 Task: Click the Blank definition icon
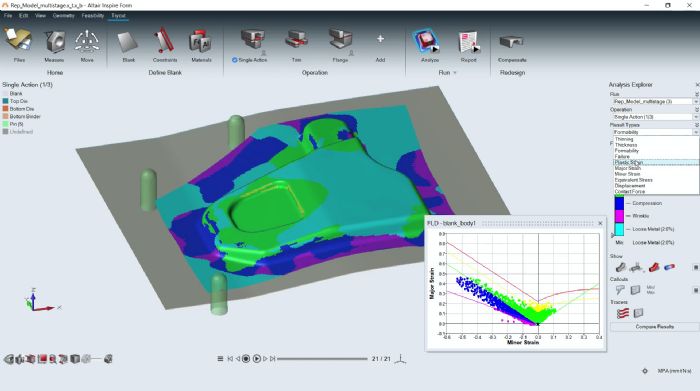129,42
